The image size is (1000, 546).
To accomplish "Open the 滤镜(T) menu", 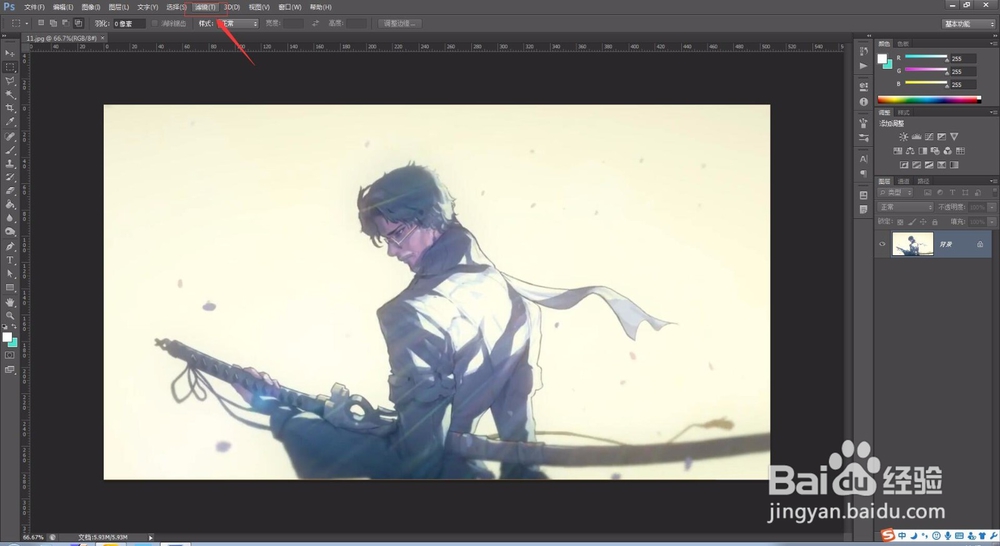I will (x=205, y=7).
